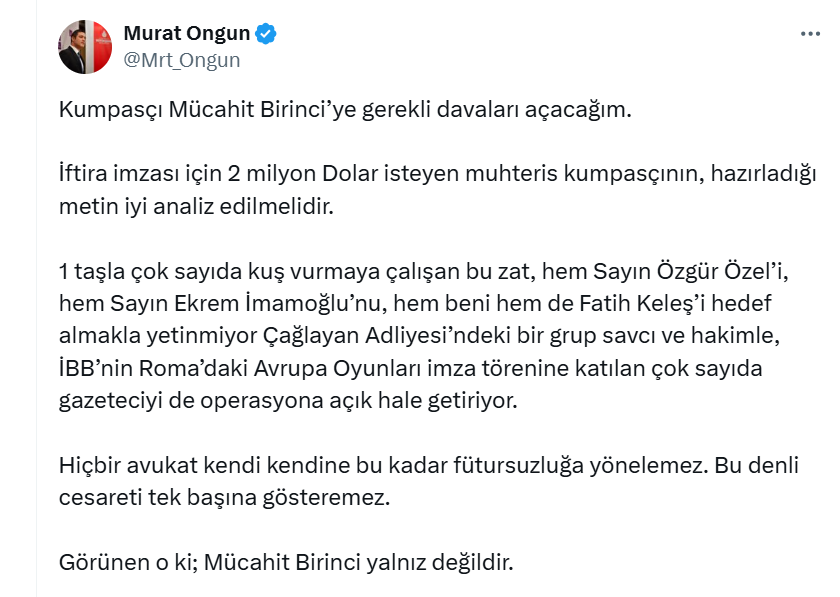
Task: Click the first line about Kumpasçı Mücahit Birinci
Action: [x=345, y=110]
